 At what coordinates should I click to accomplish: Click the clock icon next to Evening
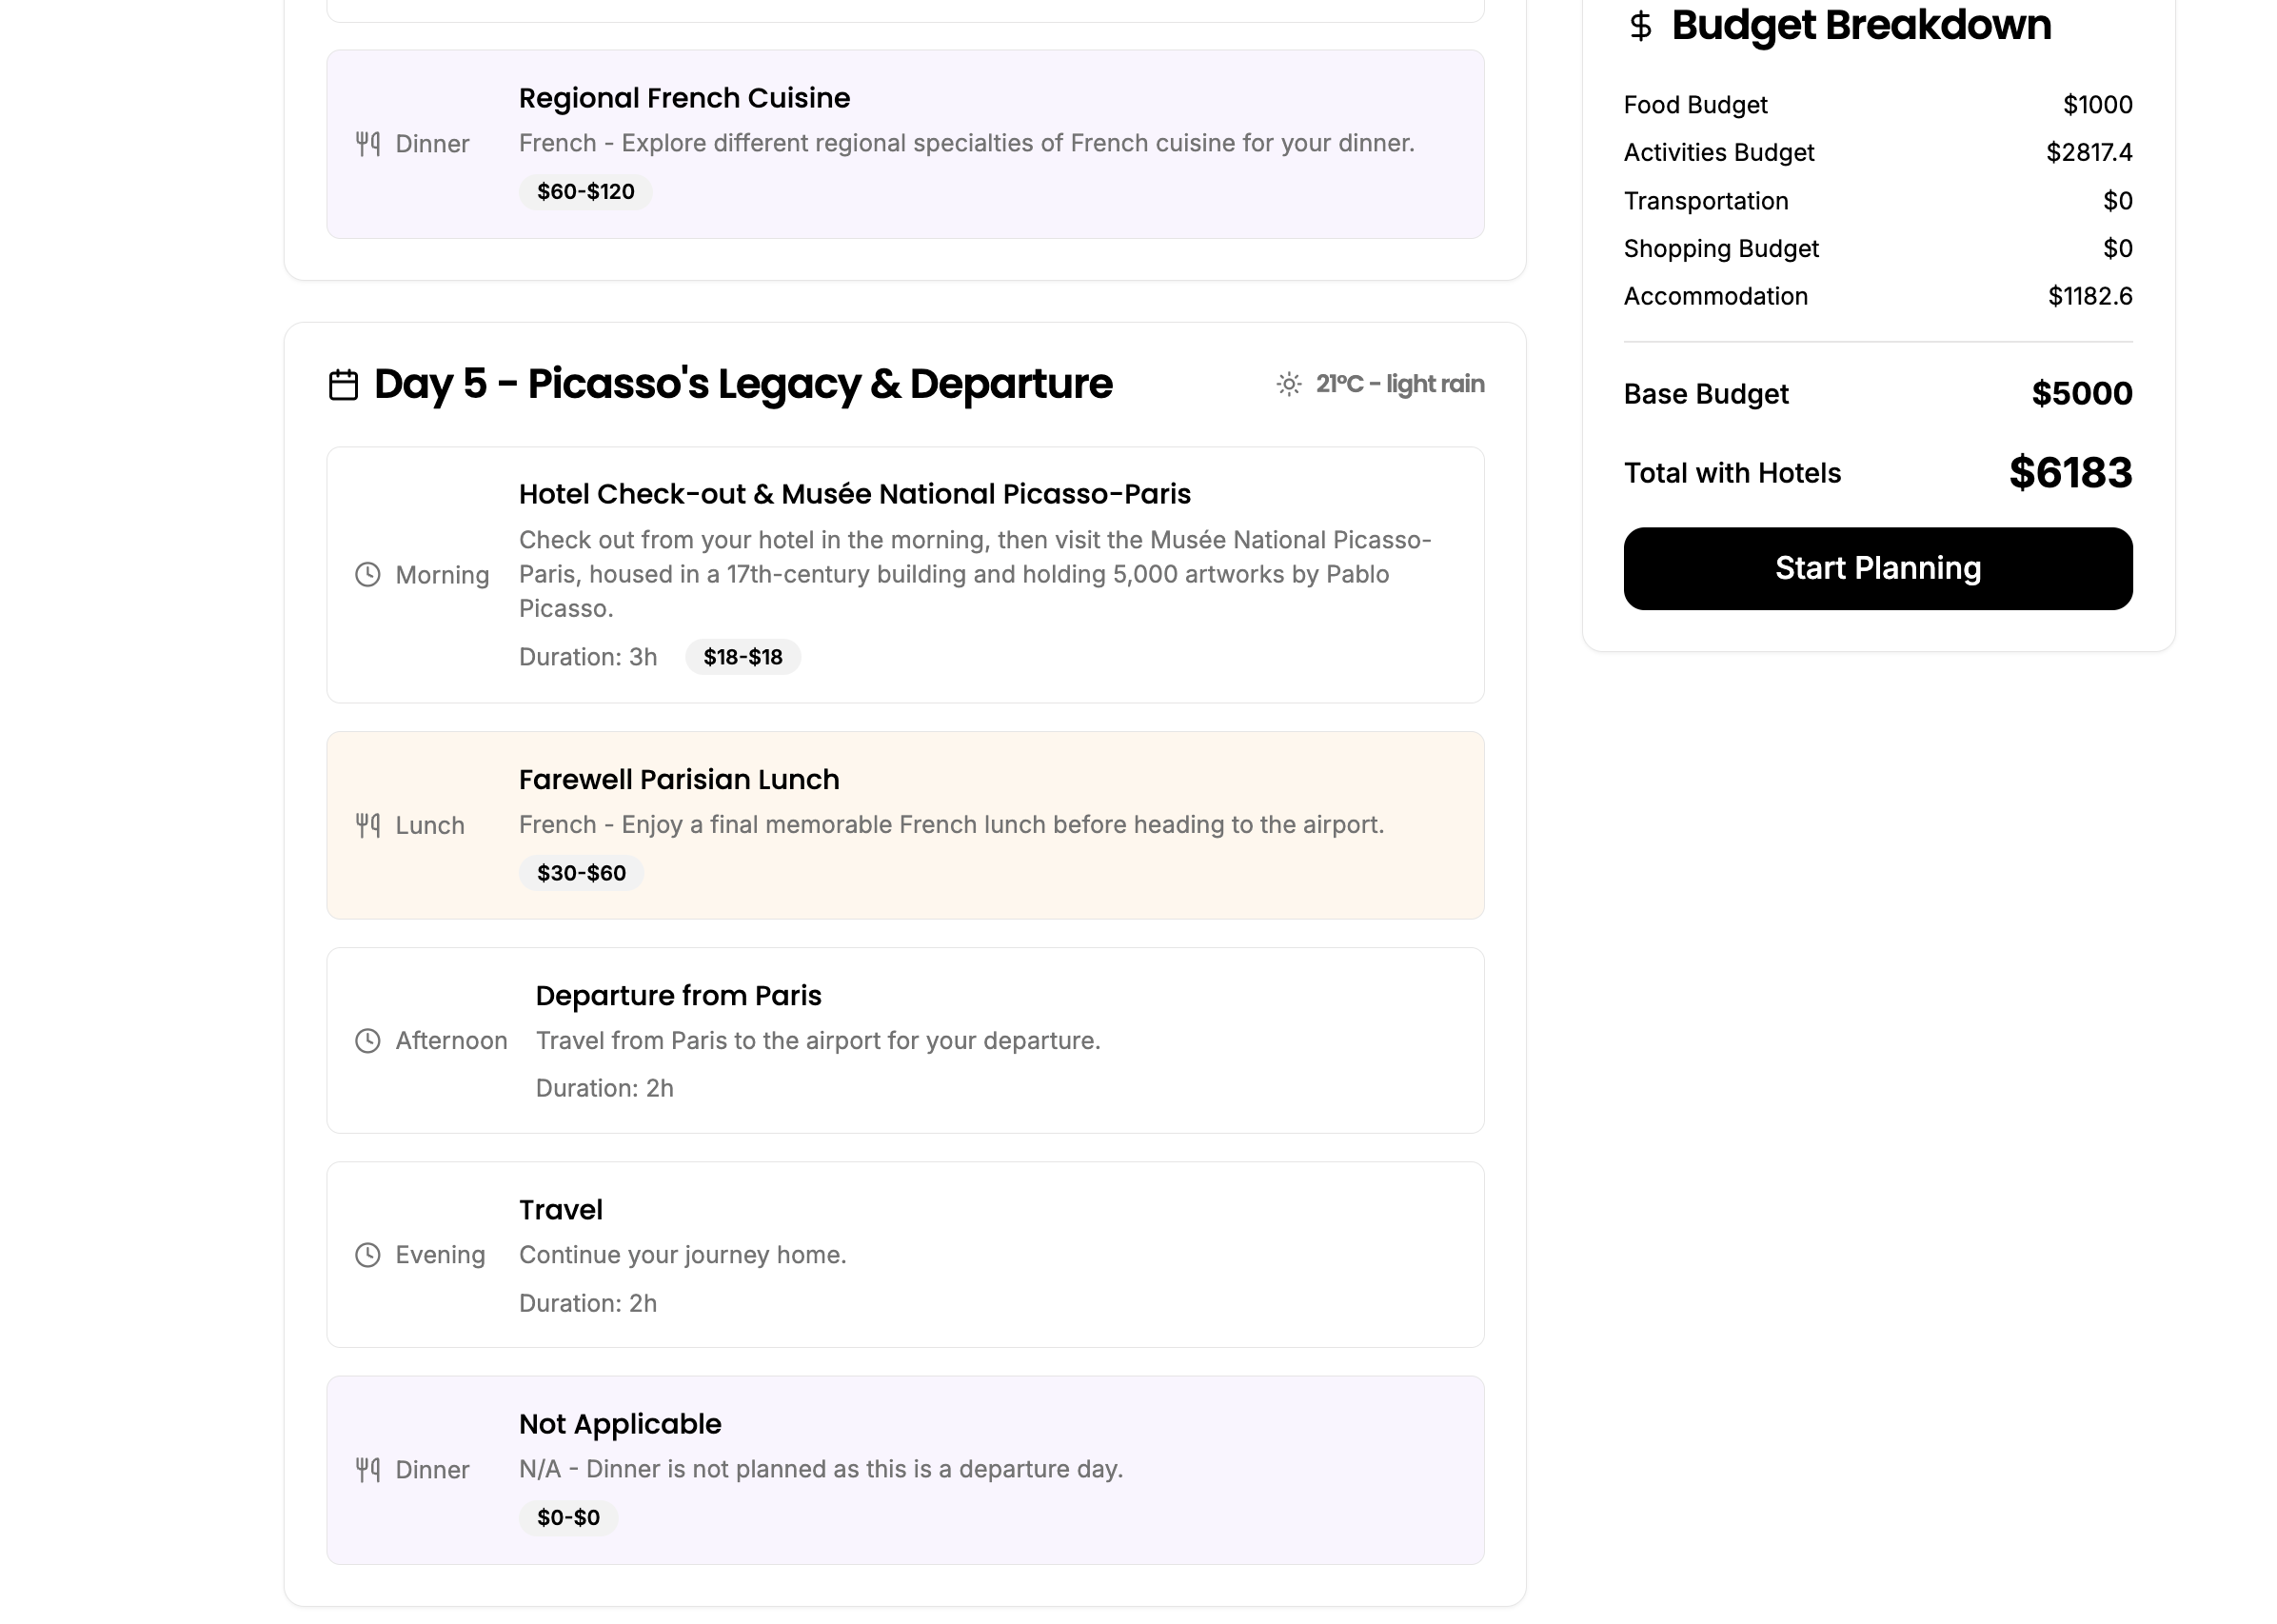click(x=368, y=1255)
